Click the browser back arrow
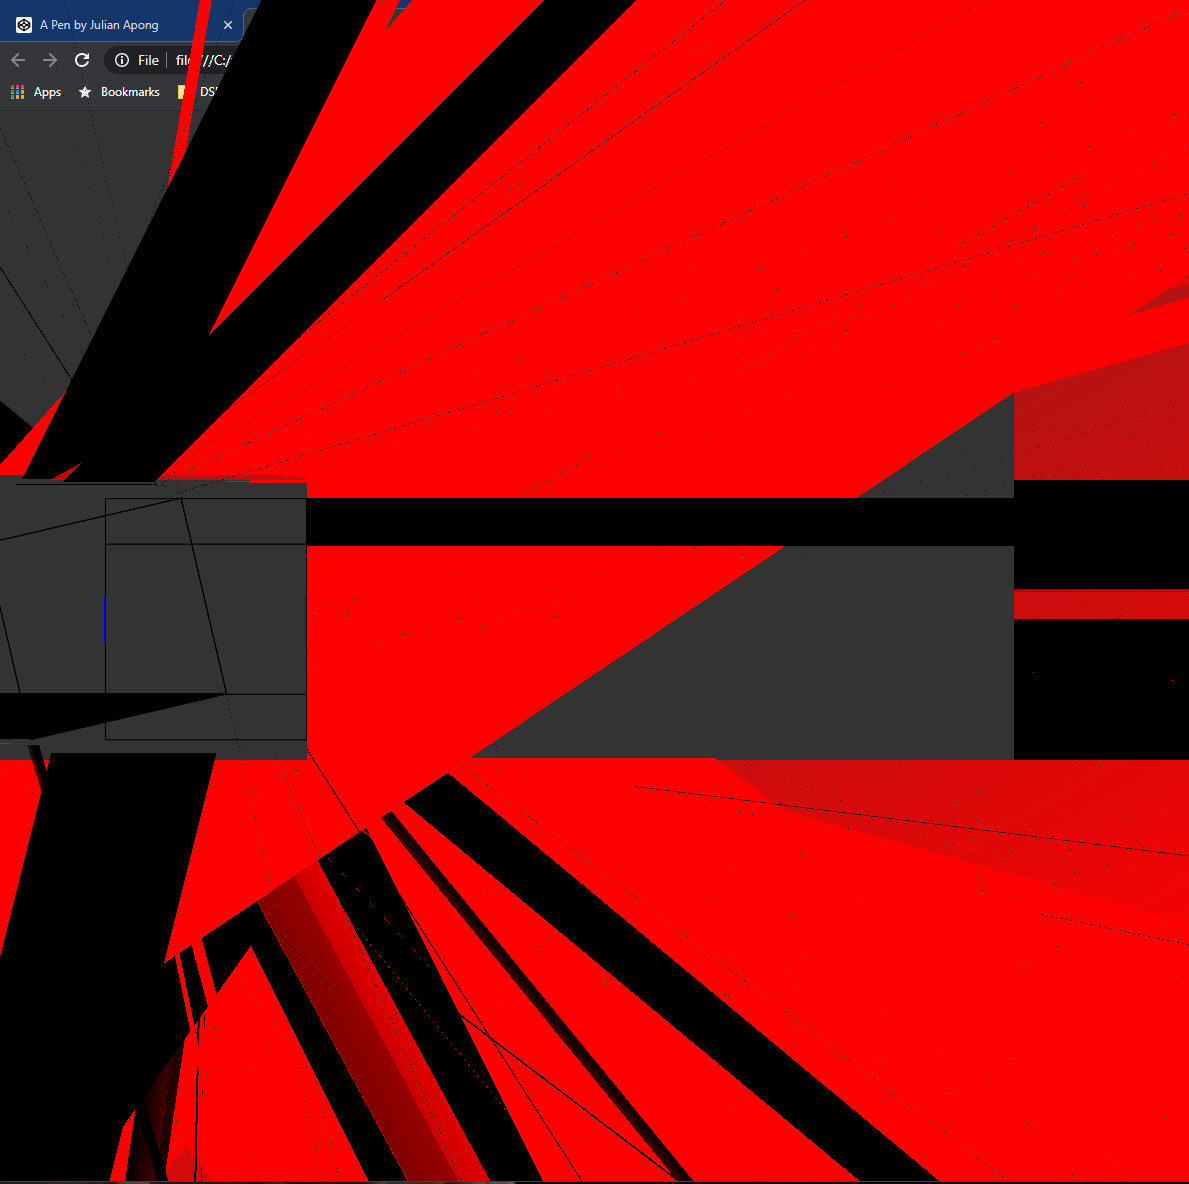 (18, 60)
